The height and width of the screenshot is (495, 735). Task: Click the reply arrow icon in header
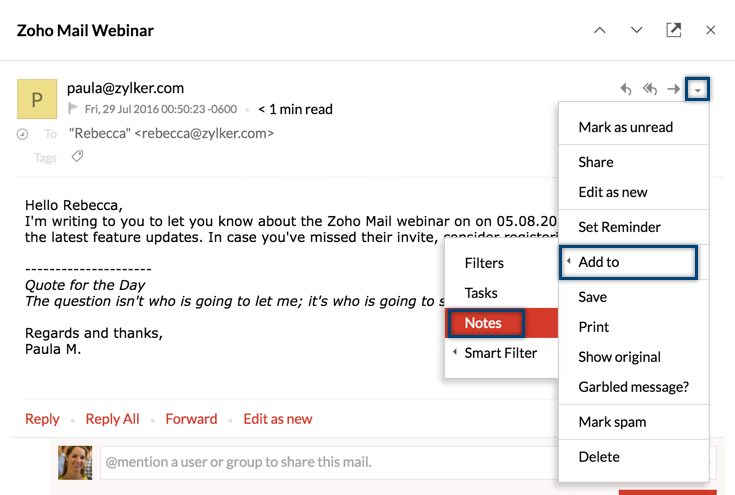[626, 89]
